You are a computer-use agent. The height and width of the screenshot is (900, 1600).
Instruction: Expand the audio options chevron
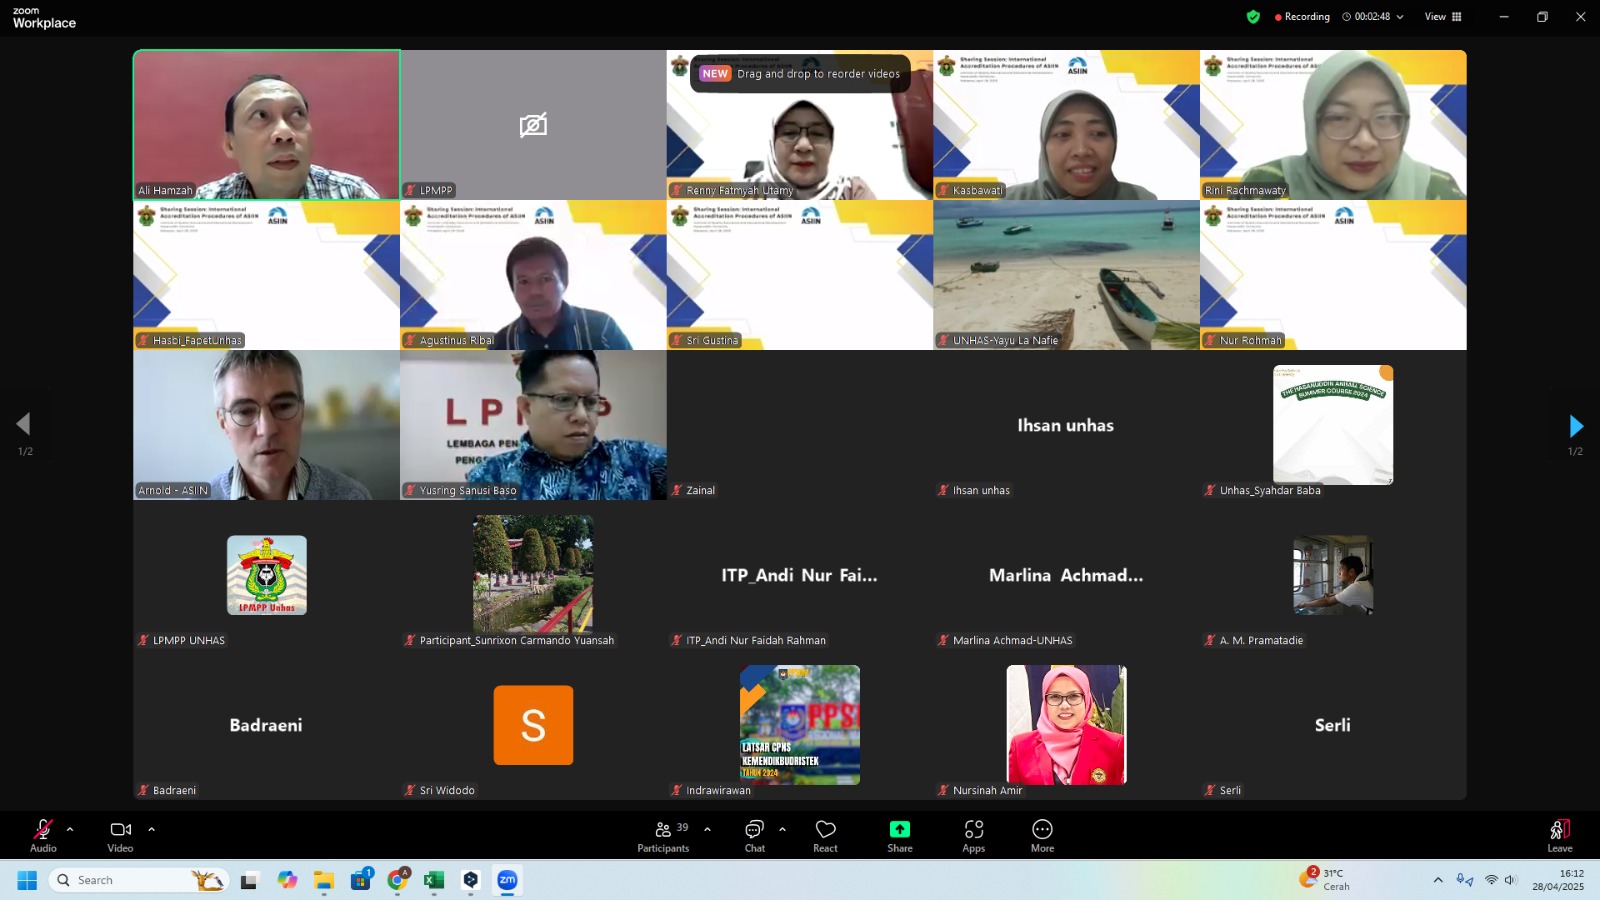click(70, 829)
